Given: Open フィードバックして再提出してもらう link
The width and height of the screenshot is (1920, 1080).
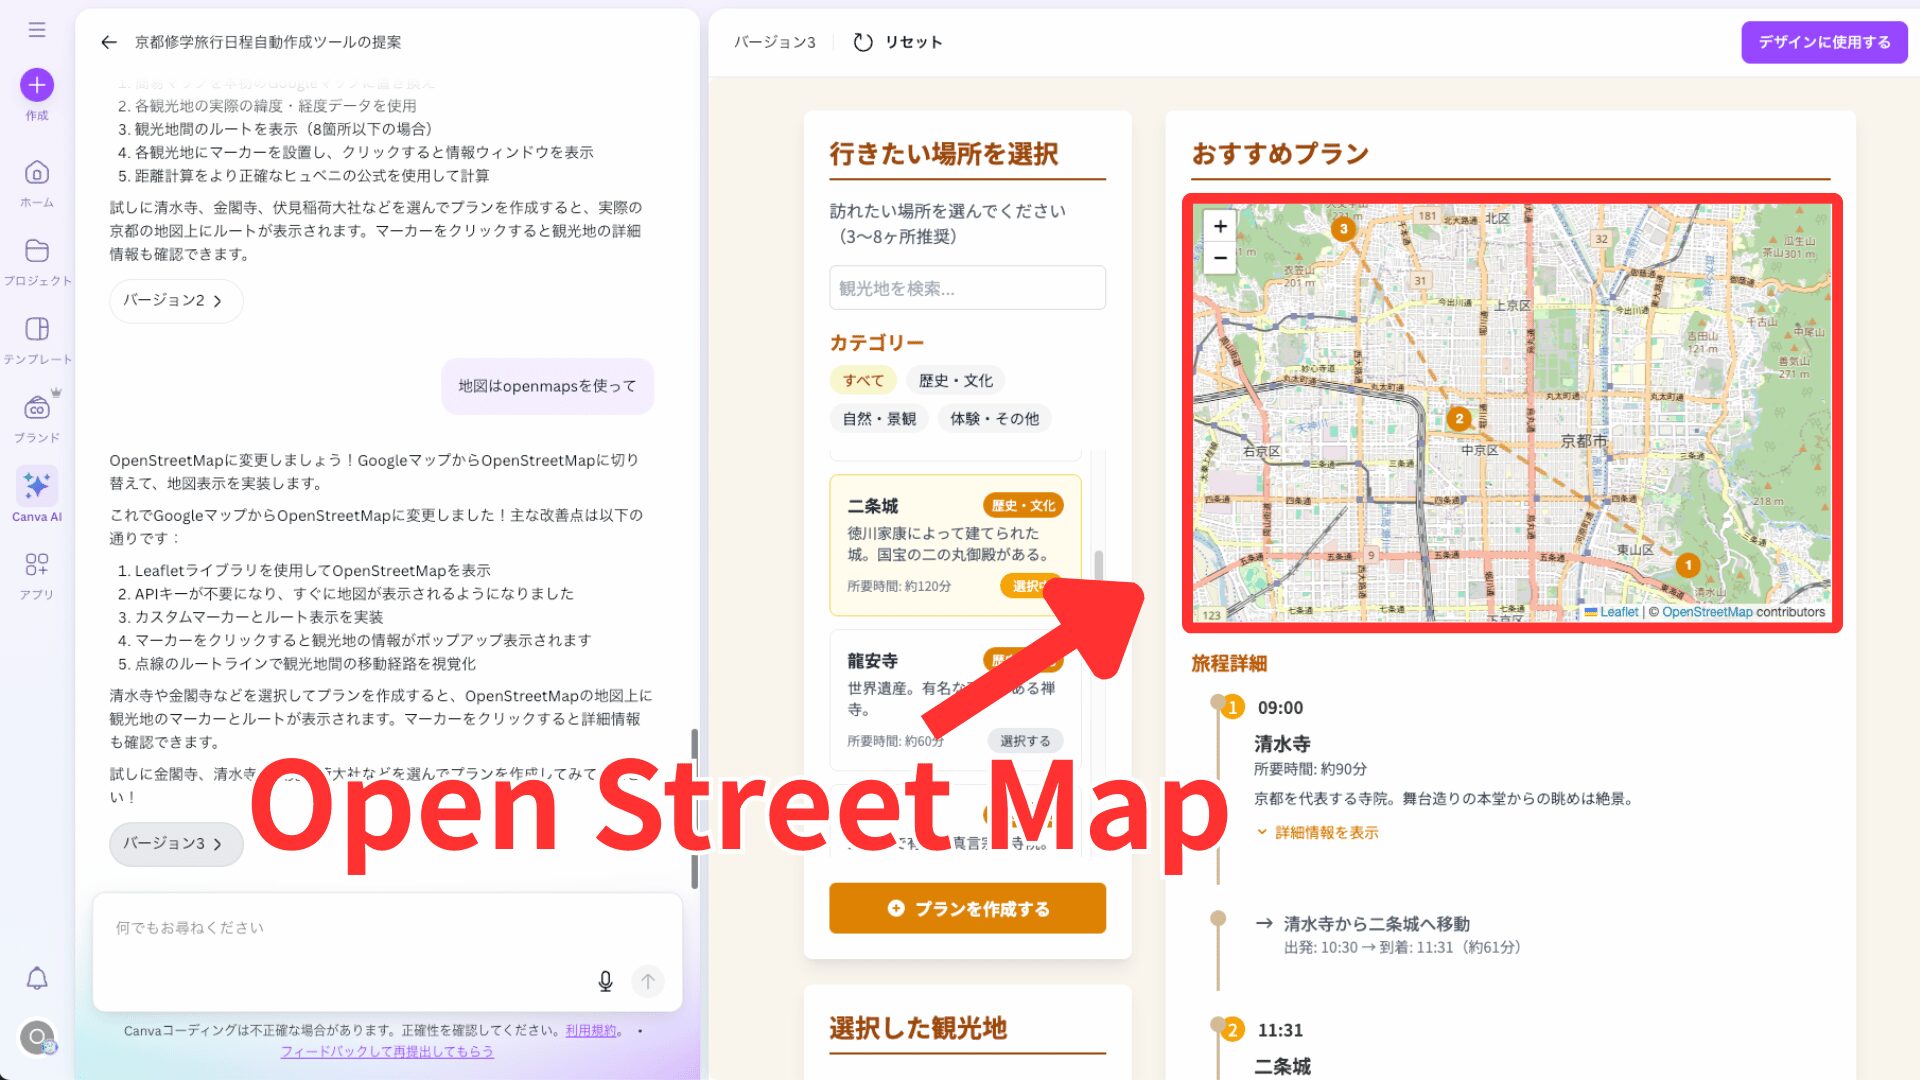Looking at the screenshot, I should [x=387, y=1052].
